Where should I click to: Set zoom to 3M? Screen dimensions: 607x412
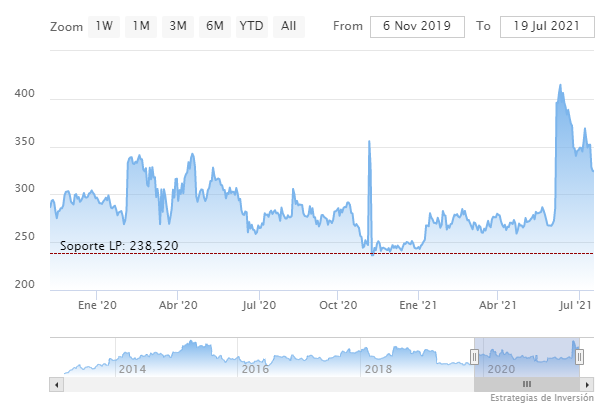click(x=178, y=26)
